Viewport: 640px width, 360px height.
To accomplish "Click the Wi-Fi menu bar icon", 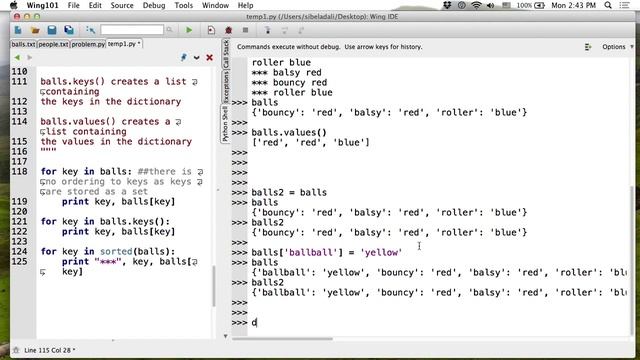I will pos(476,5).
